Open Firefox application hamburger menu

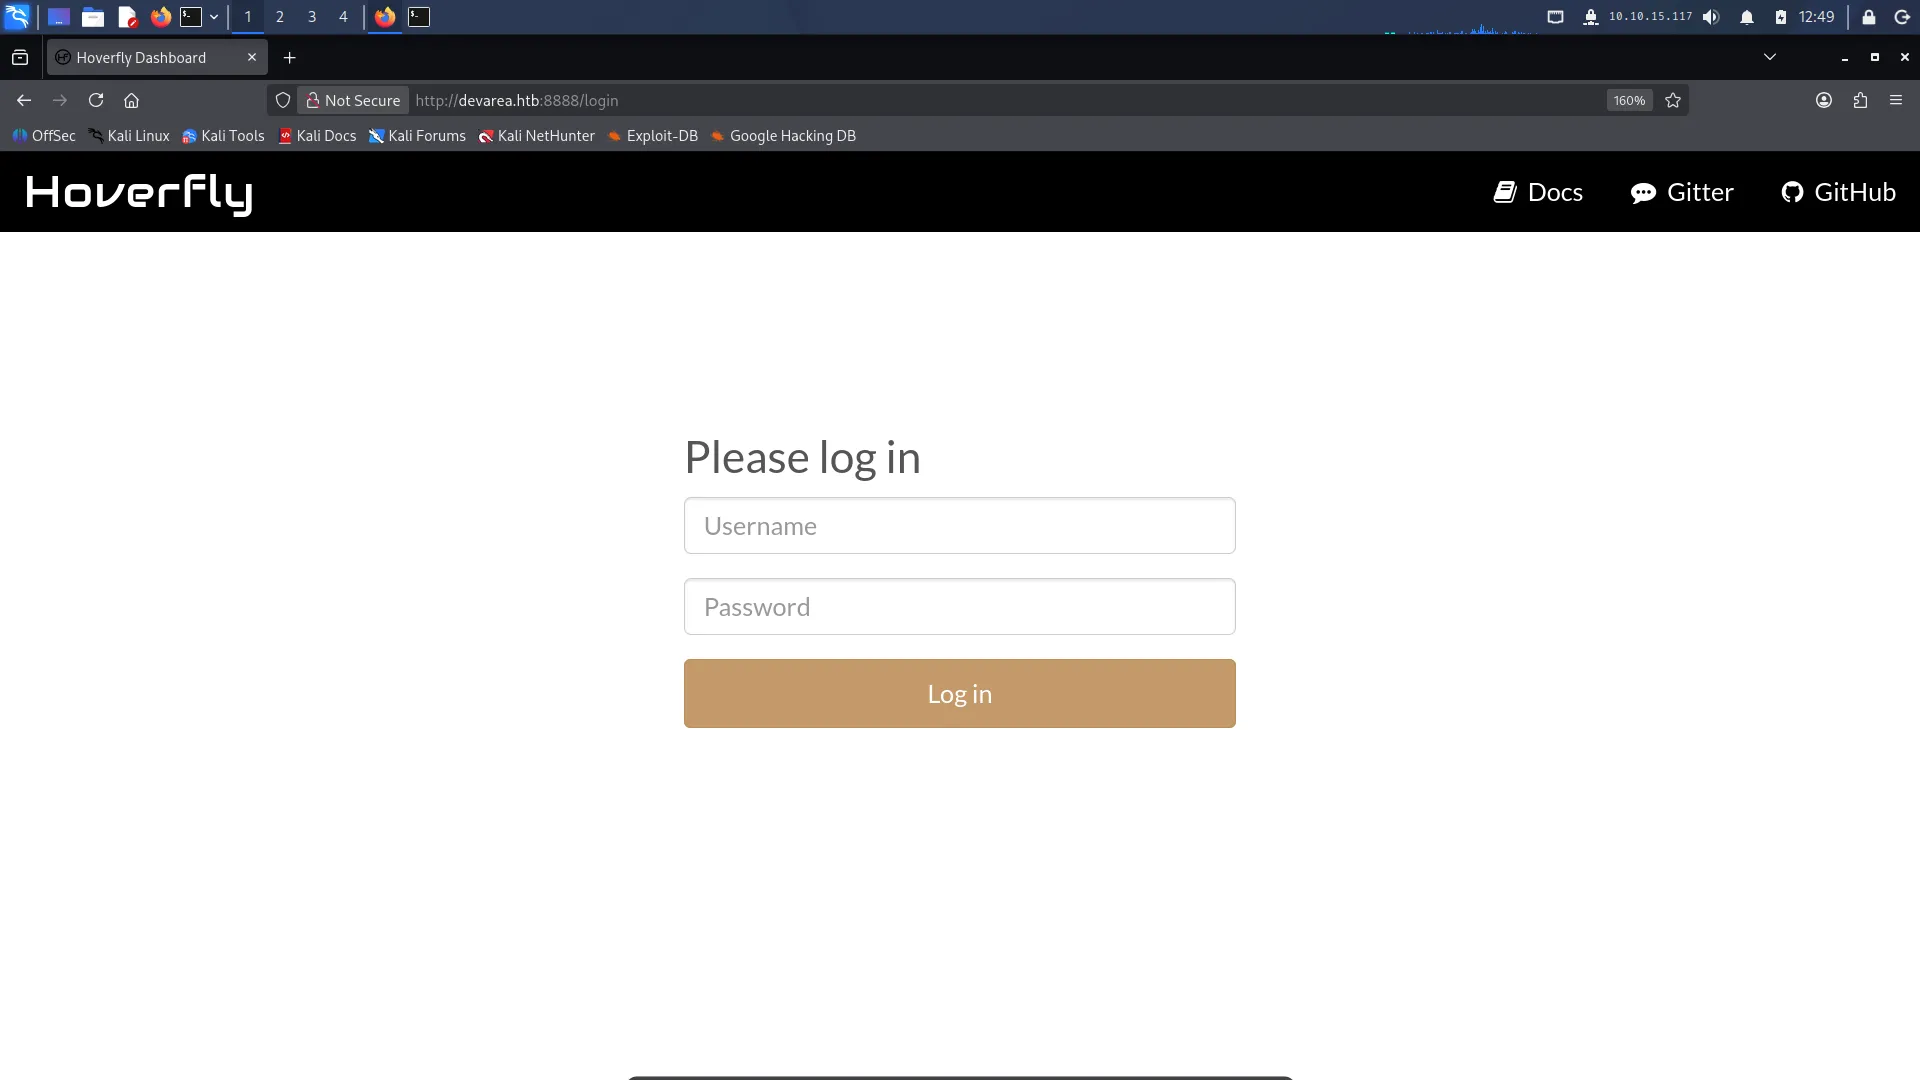[x=1896, y=100]
